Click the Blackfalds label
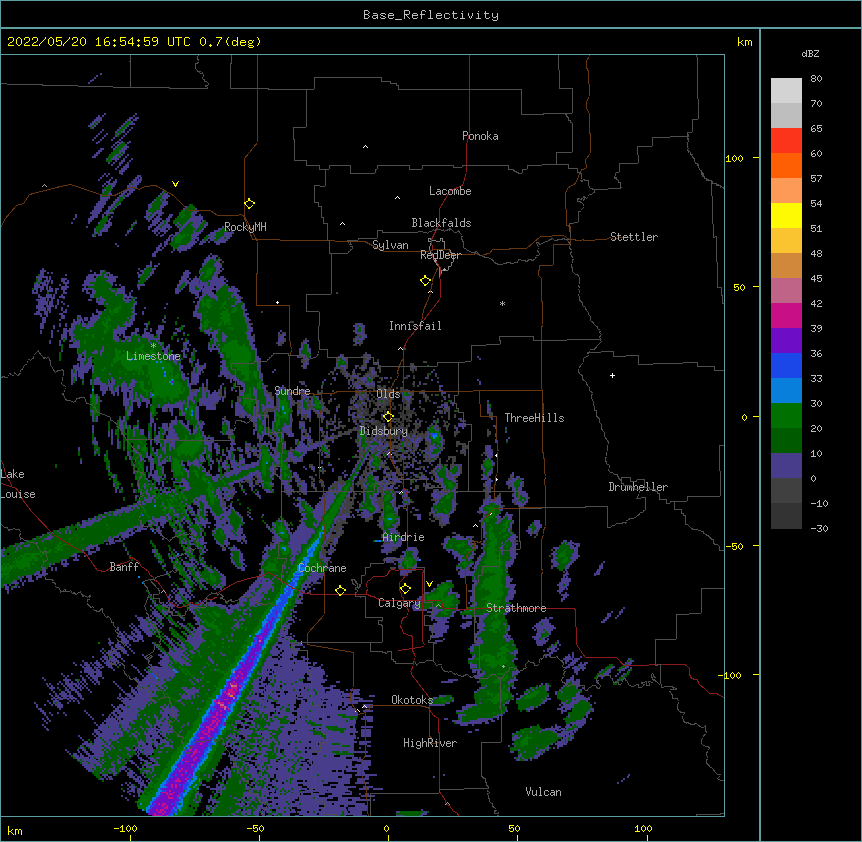This screenshot has height=842, width=862. [441, 223]
